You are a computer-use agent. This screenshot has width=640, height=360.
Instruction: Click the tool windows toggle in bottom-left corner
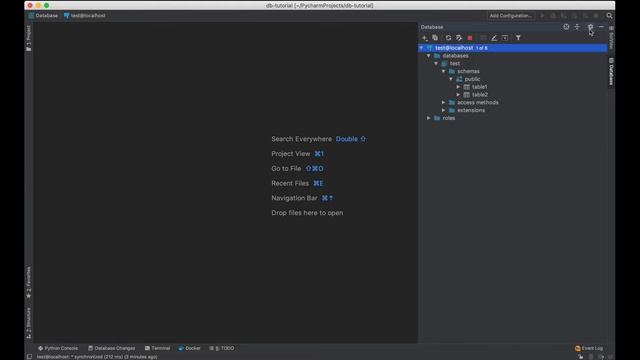pyautogui.click(x=29, y=356)
